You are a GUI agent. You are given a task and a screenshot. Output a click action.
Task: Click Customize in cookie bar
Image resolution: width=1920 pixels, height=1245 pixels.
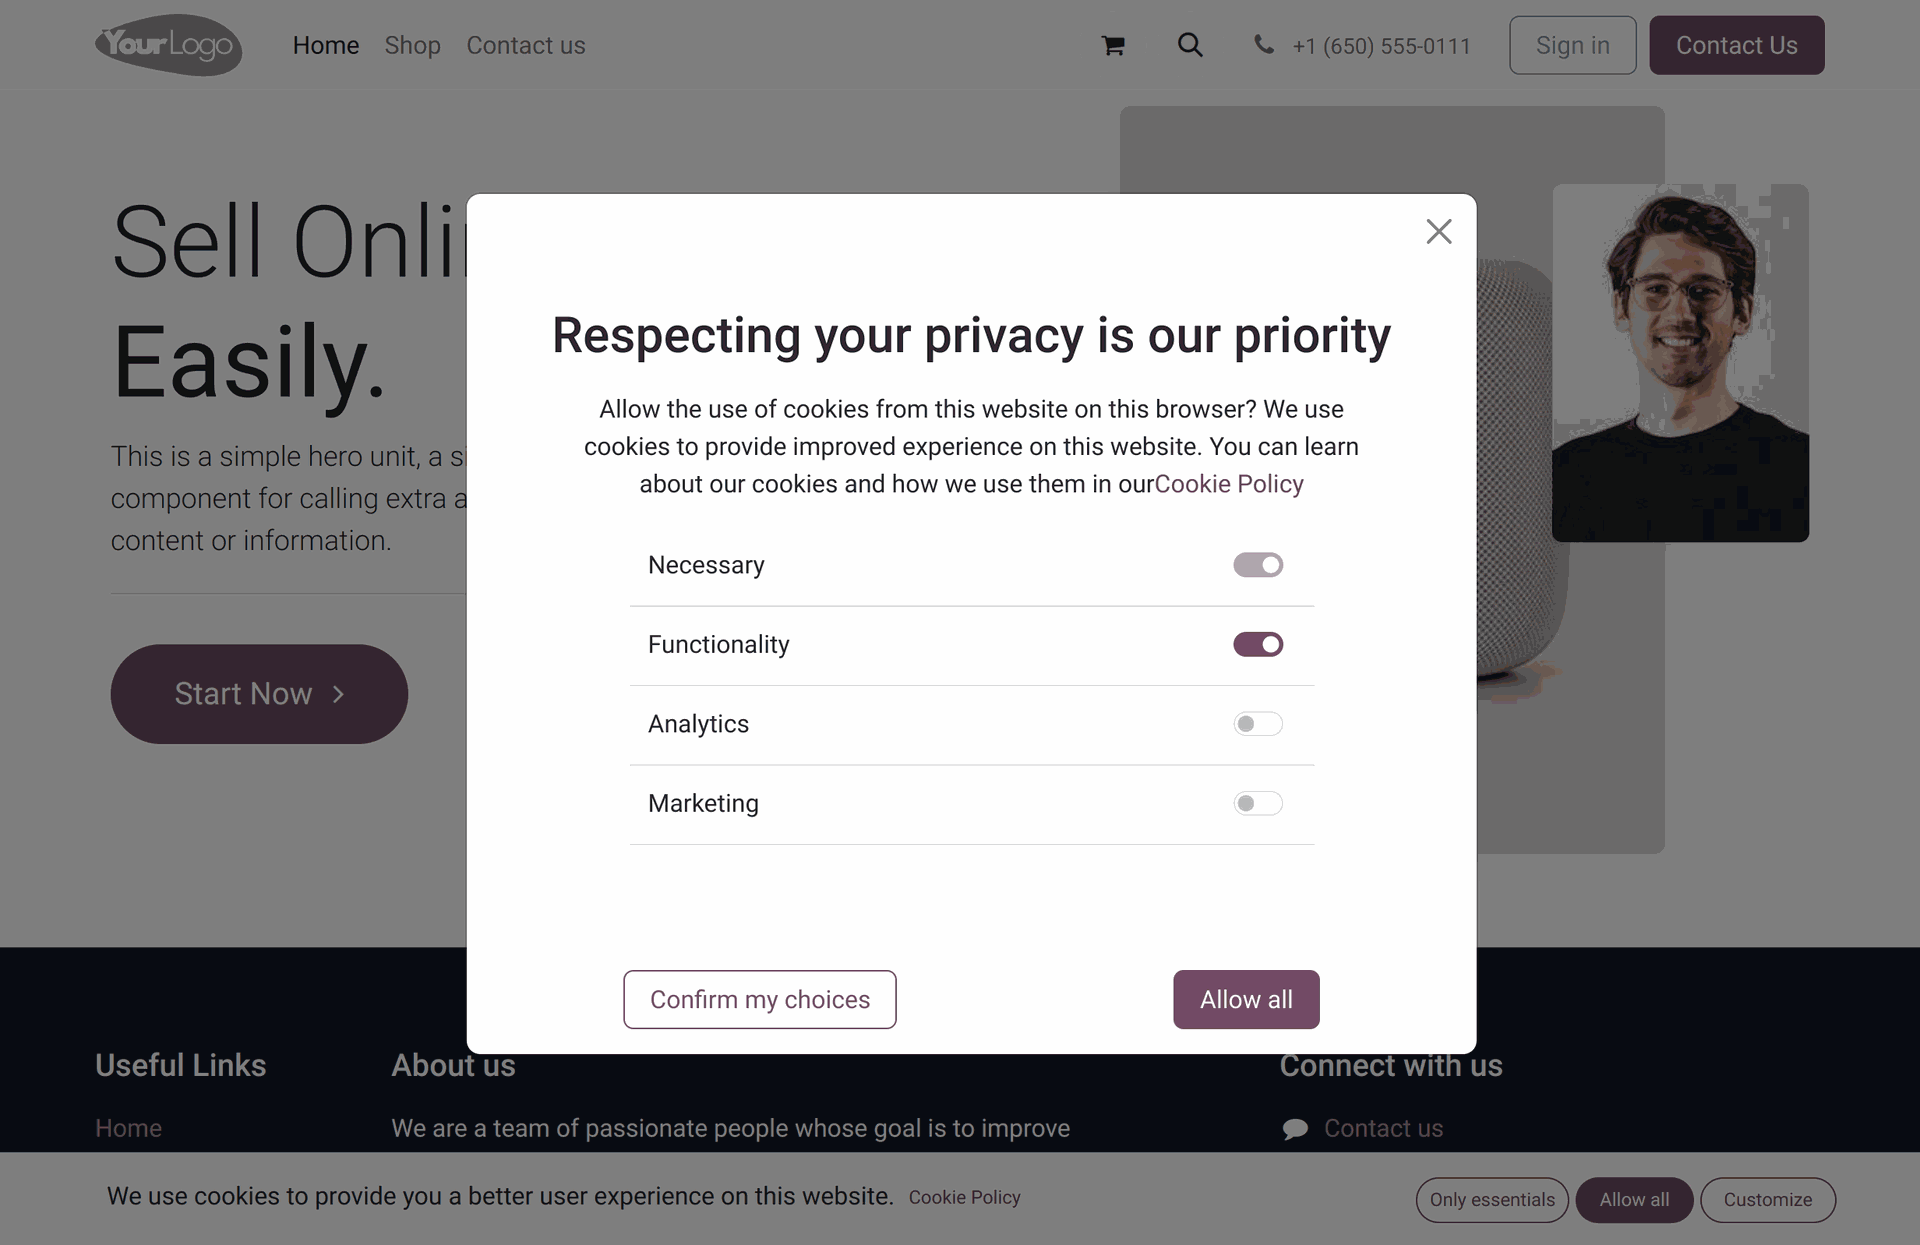click(1767, 1199)
